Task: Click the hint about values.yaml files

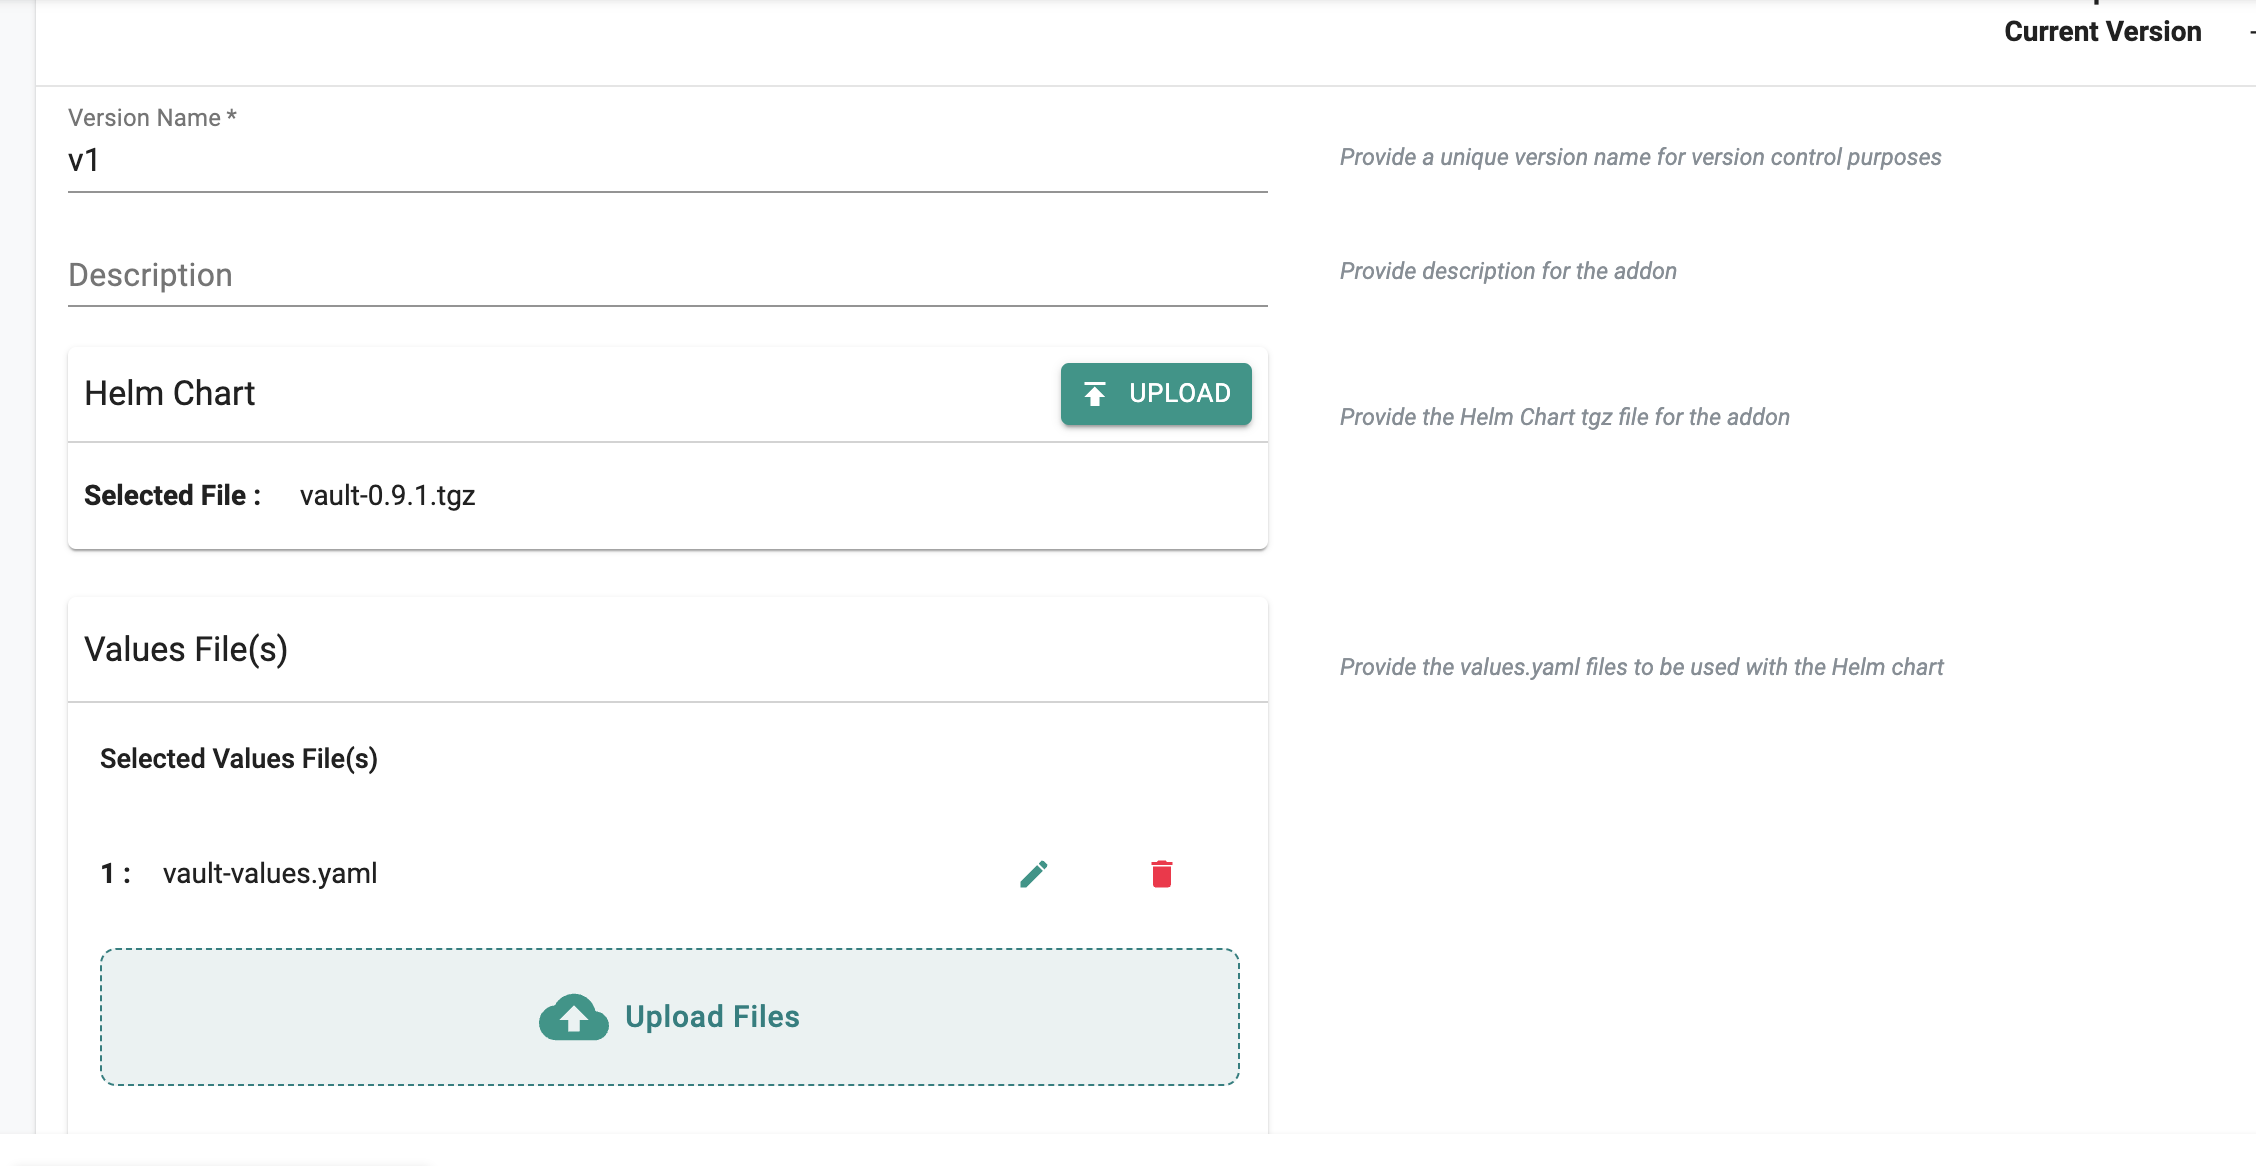Action: click(1642, 668)
